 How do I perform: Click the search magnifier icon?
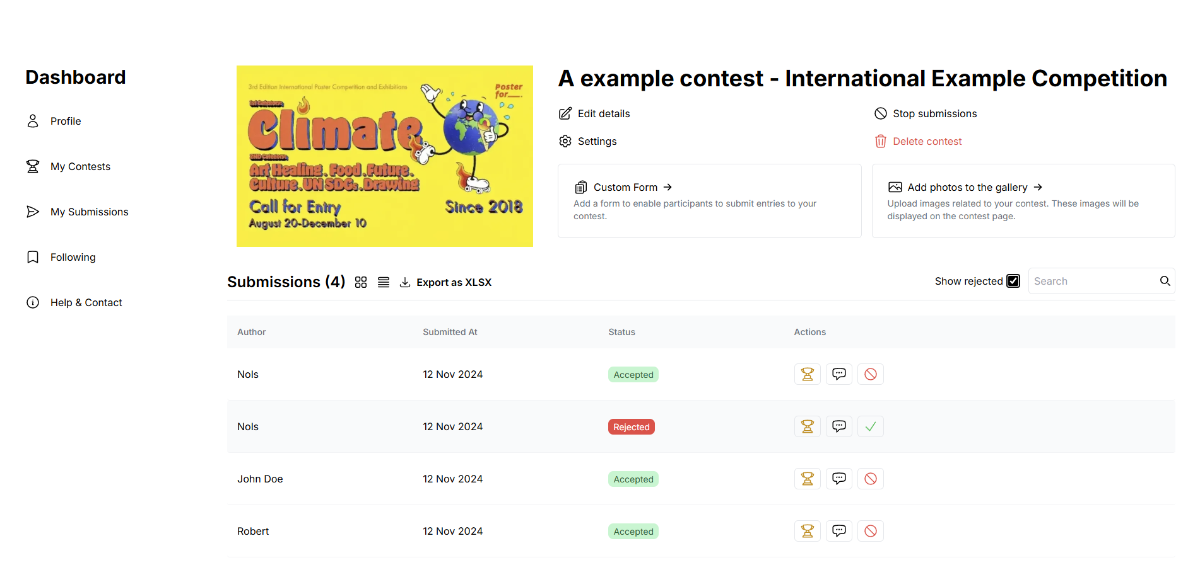pos(1165,281)
